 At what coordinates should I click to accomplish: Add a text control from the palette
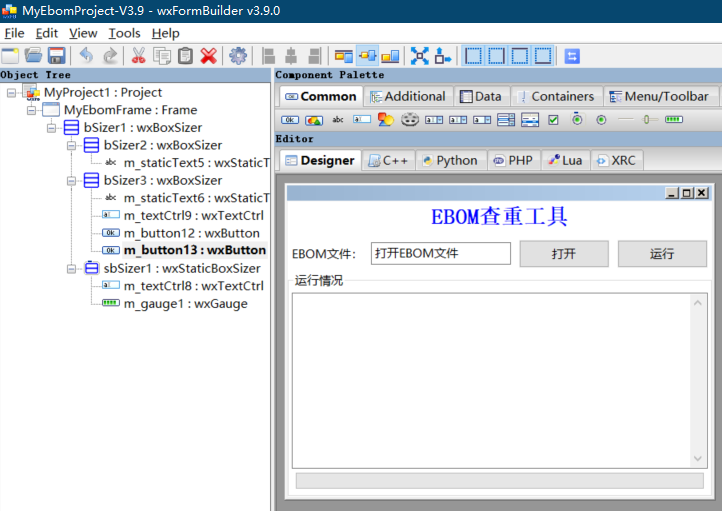click(362, 120)
